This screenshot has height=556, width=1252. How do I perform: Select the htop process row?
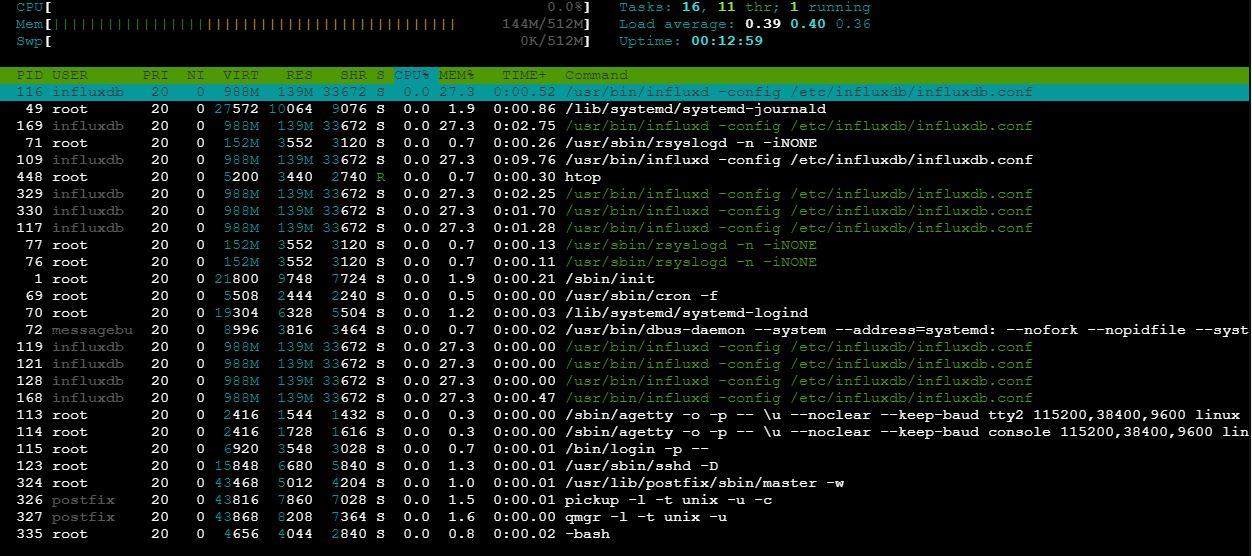coord(625,177)
